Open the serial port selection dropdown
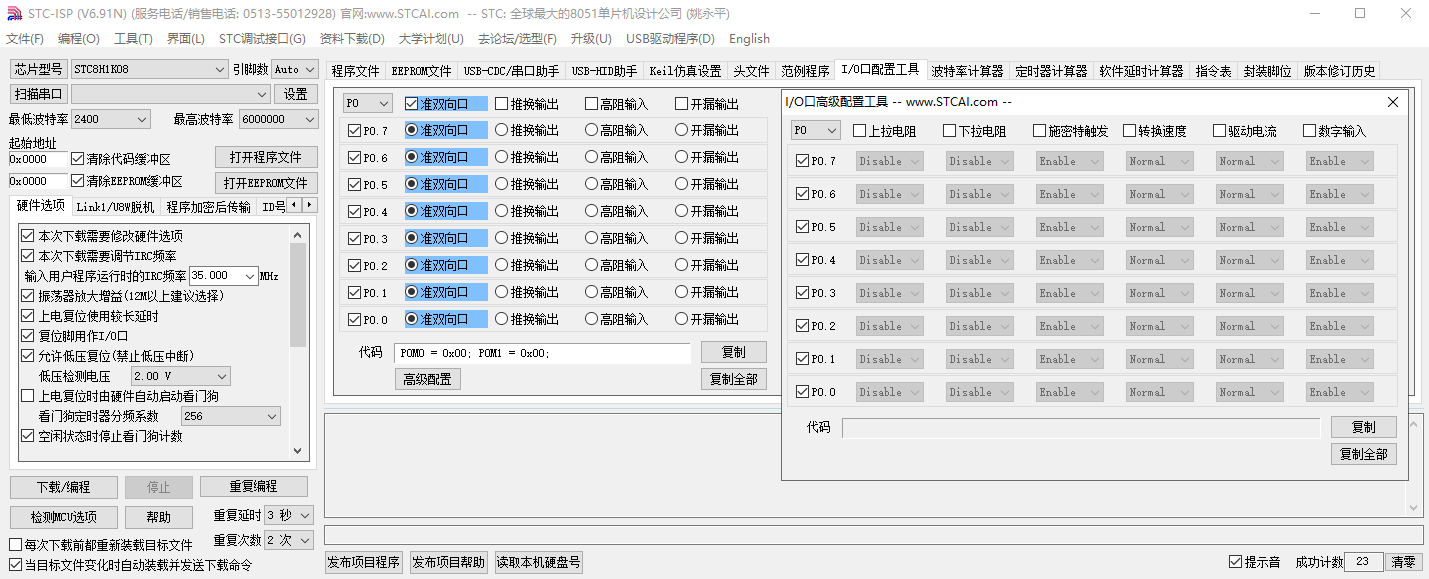 pyautogui.click(x=171, y=94)
